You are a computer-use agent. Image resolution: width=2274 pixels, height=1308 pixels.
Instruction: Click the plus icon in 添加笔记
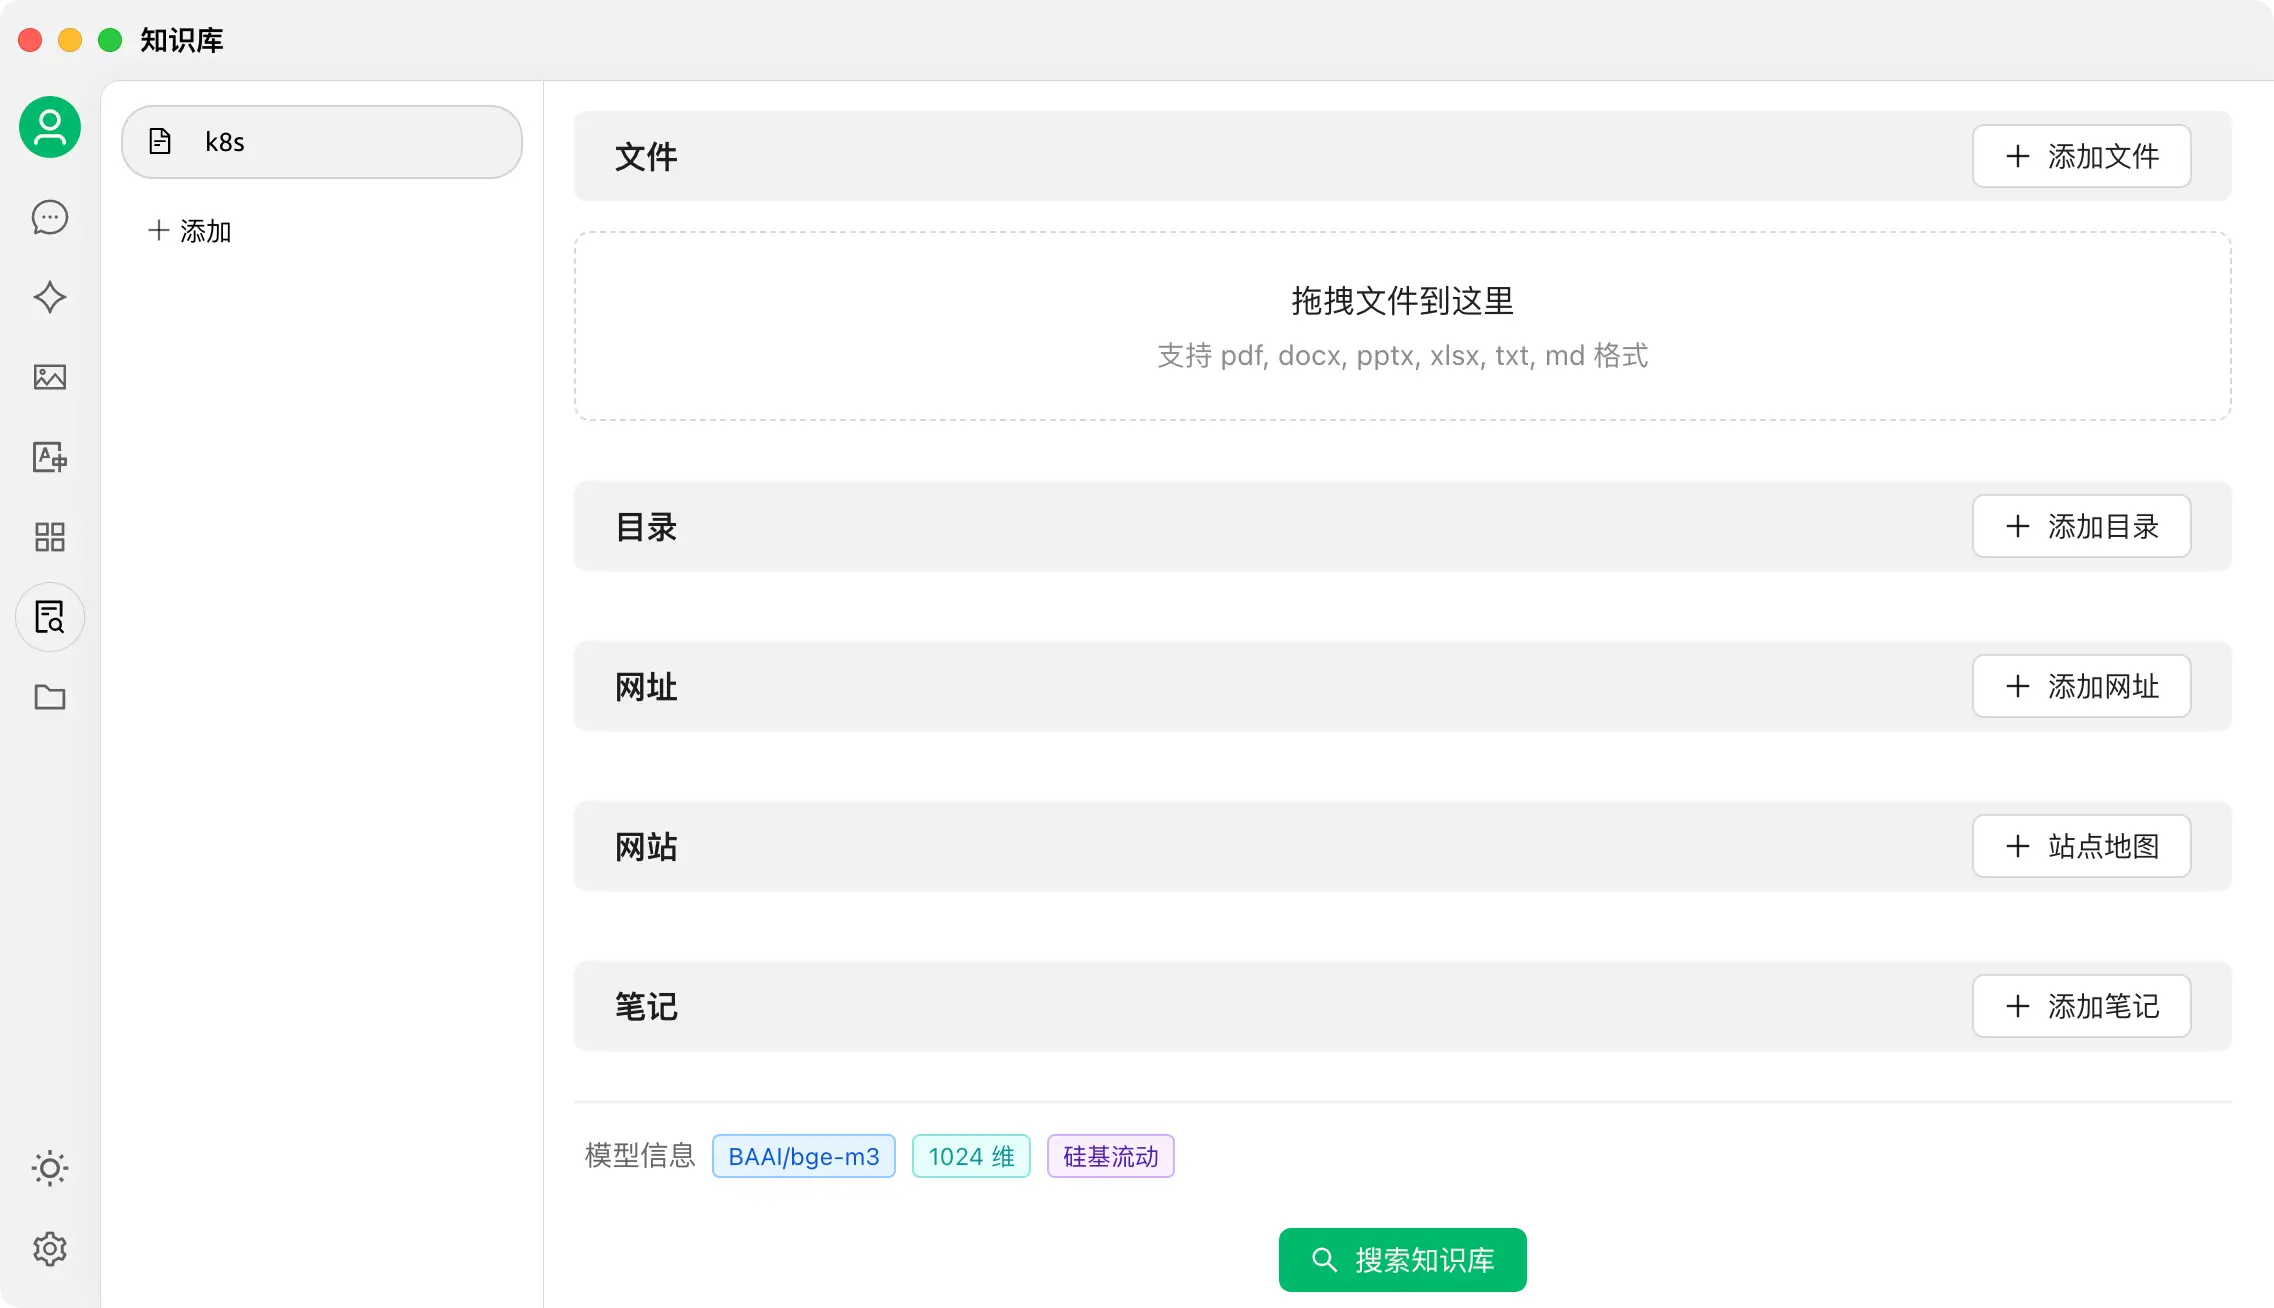coord(2018,1006)
